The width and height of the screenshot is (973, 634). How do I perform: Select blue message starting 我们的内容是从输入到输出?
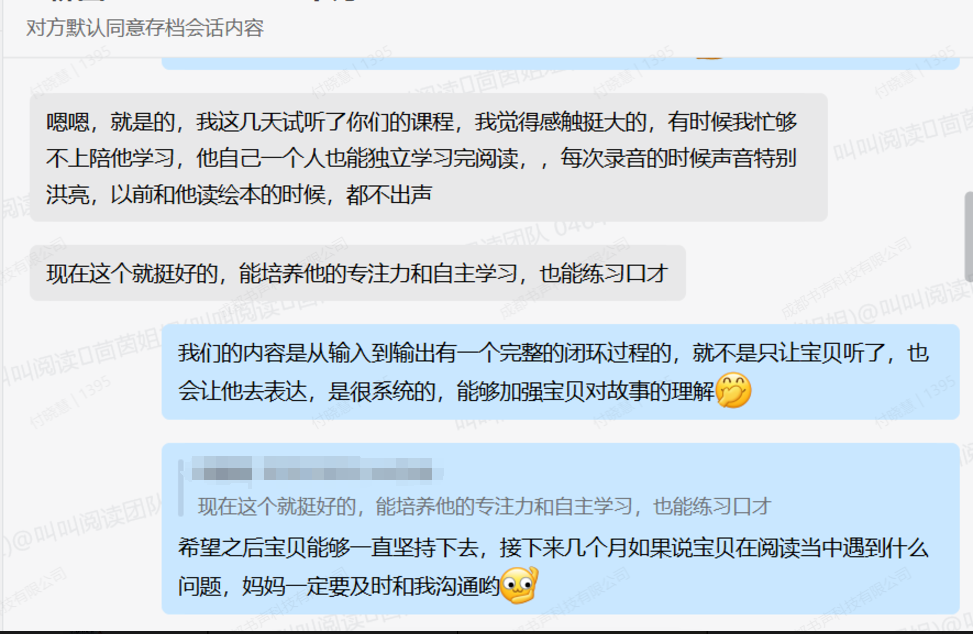tap(560, 372)
